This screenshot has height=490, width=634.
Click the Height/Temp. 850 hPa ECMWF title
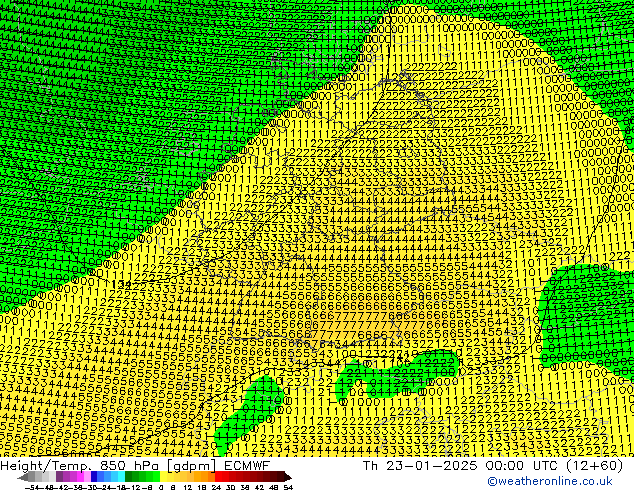(135, 465)
